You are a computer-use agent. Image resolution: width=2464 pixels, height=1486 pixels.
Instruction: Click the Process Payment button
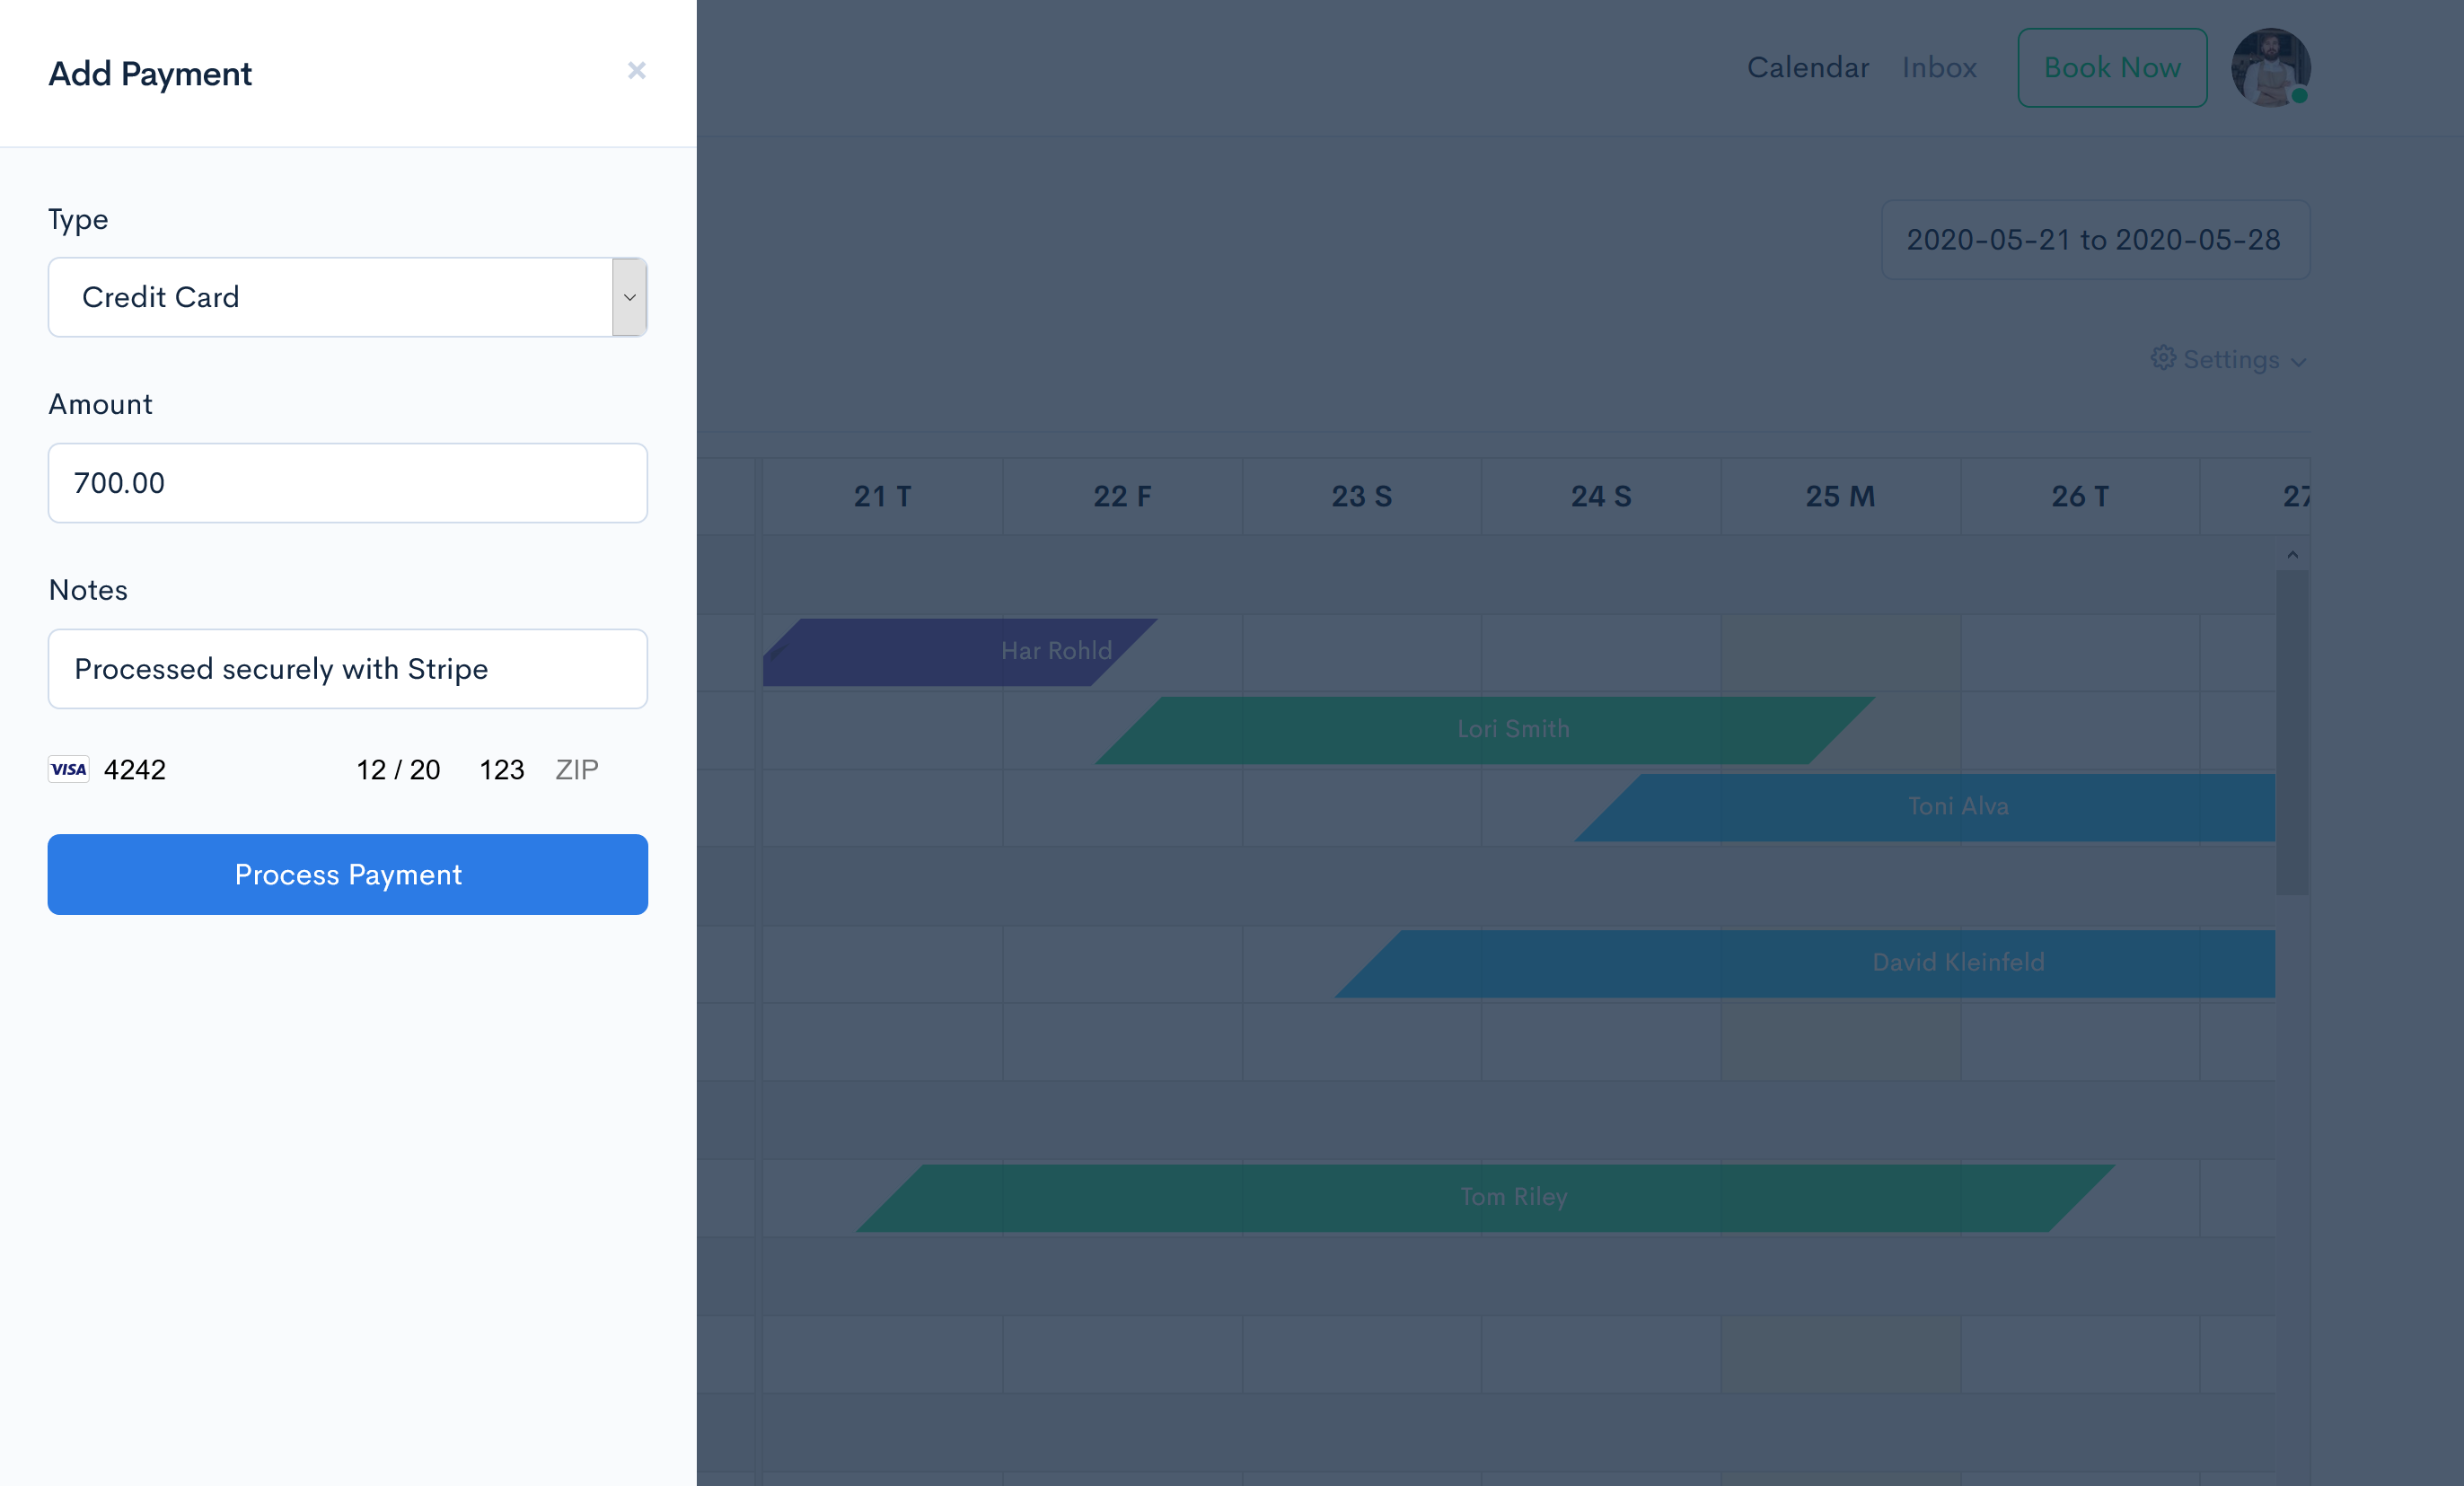(x=347, y=875)
